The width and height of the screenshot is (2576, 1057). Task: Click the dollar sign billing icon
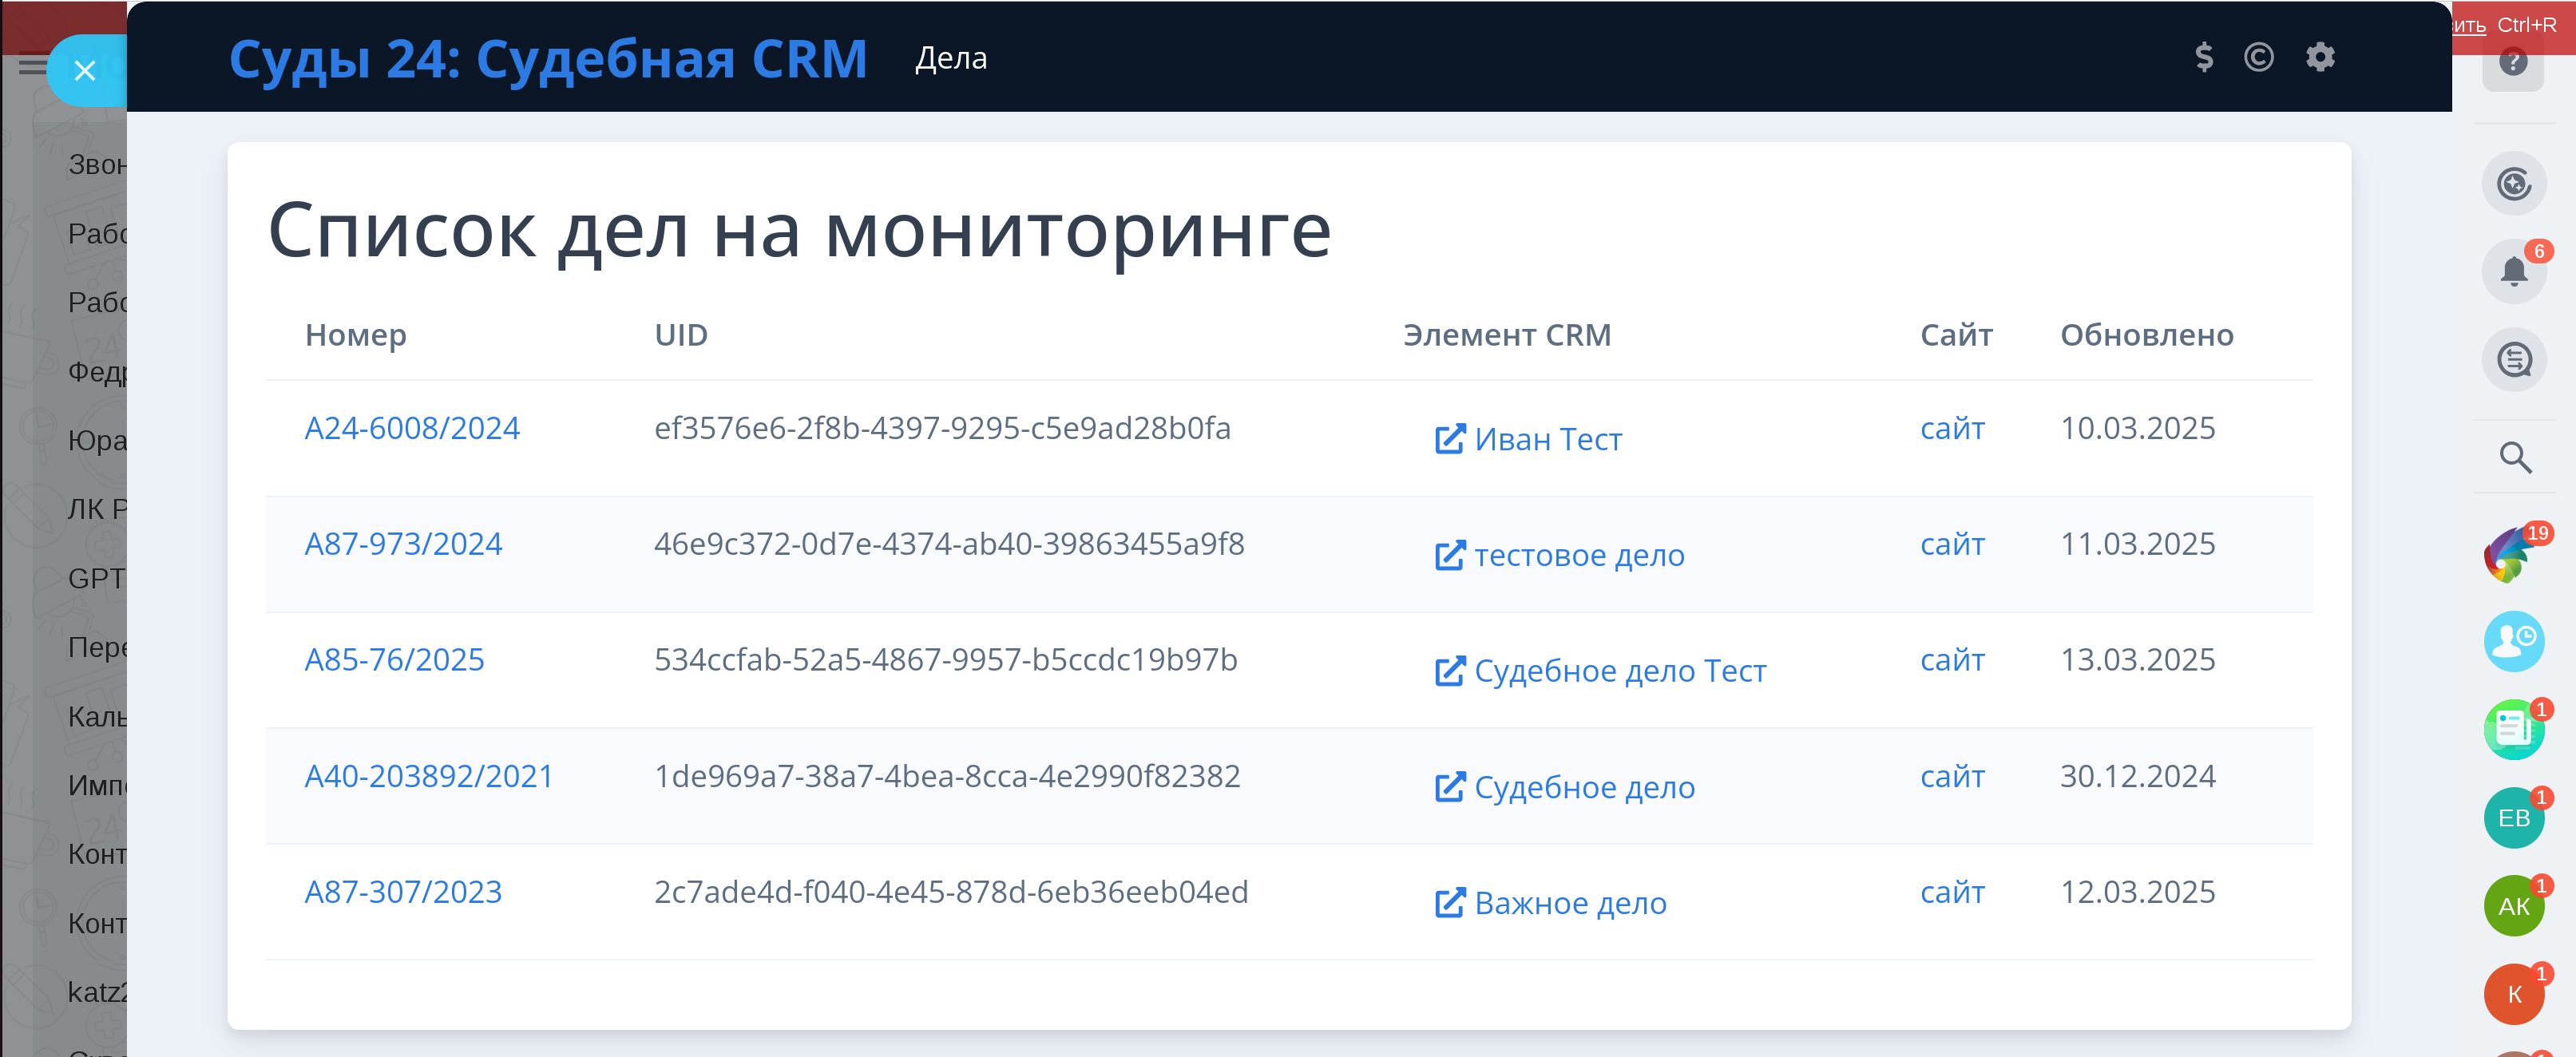click(x=2203, y=57)
